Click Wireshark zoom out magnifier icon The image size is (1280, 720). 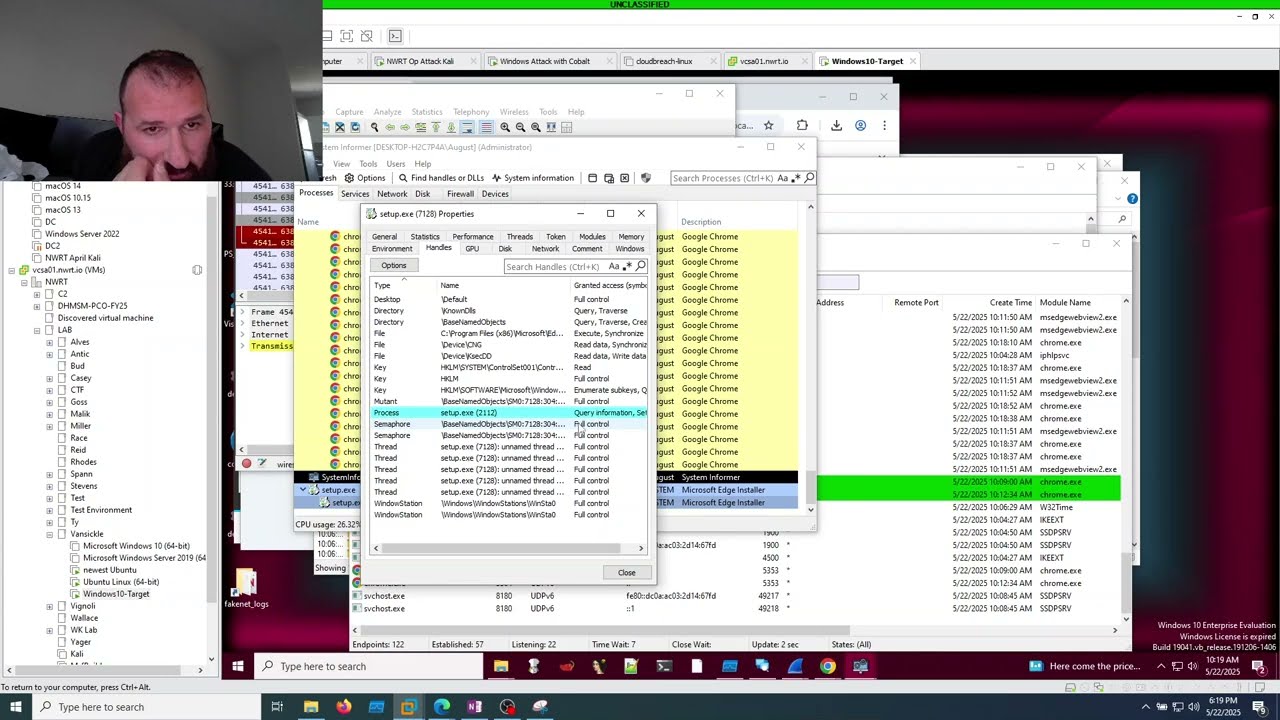coord(520,127)
